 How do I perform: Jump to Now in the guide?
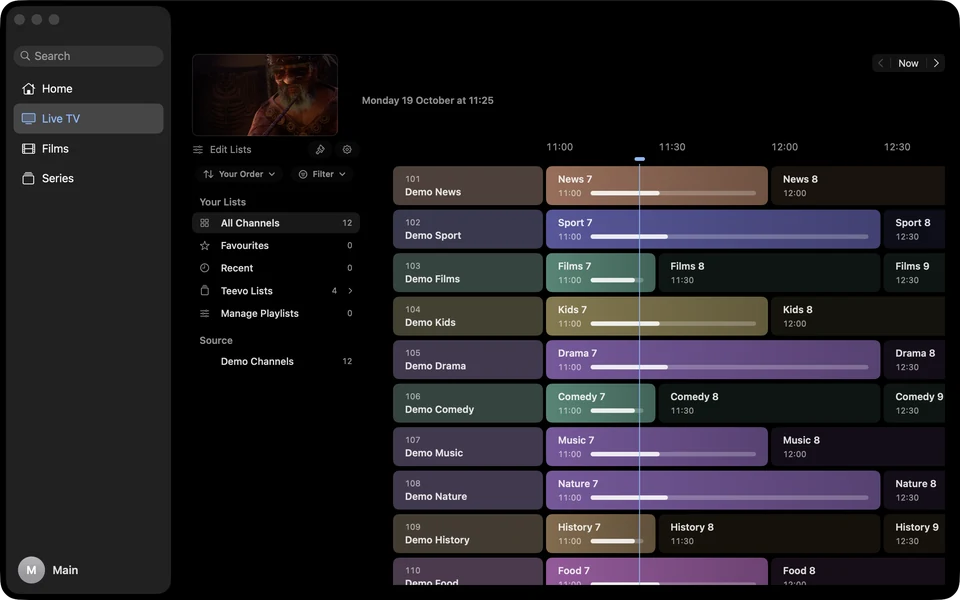point(908,63)
